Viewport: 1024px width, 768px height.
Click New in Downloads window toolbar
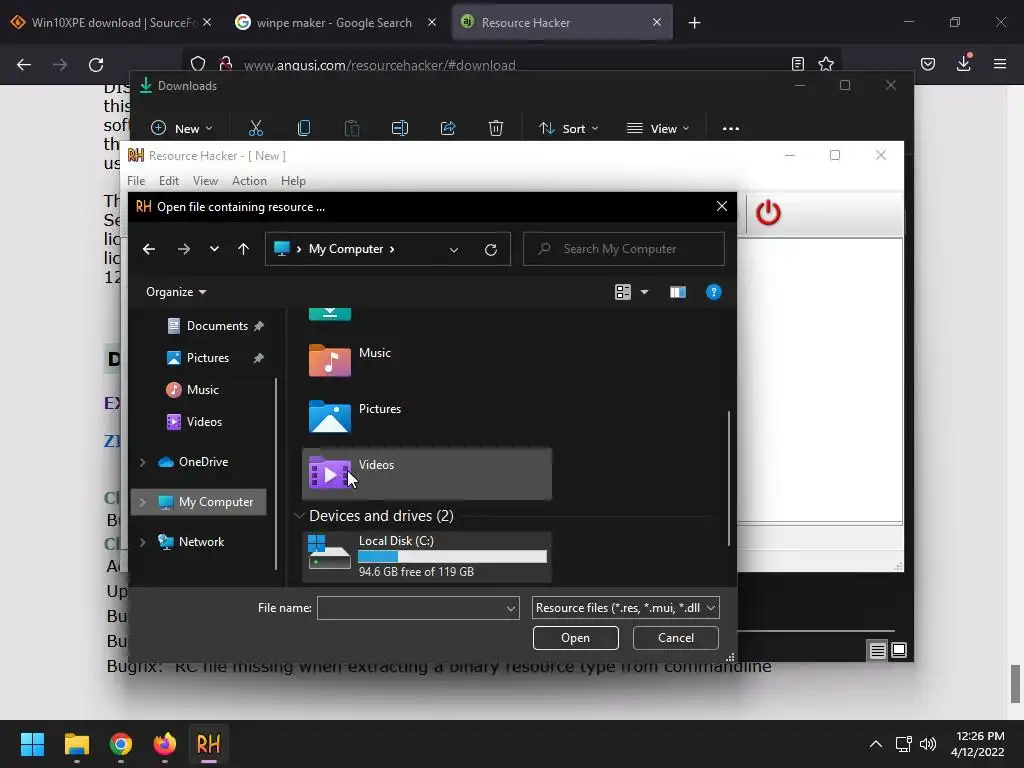[182, 129]
